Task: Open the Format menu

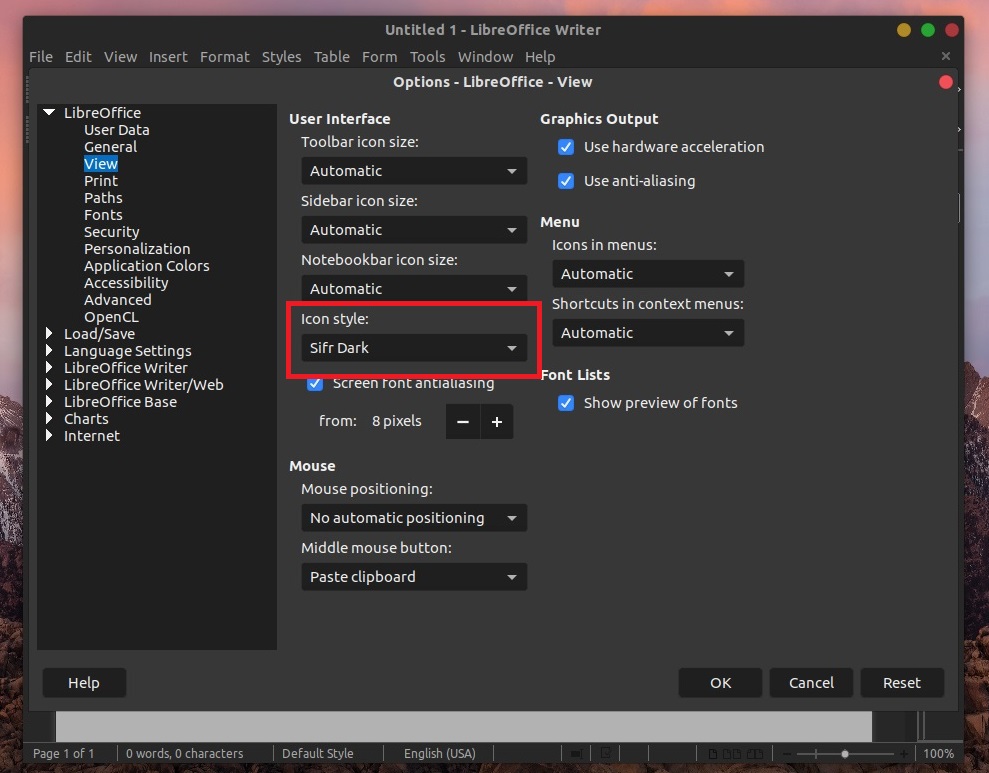Action: 224,57
